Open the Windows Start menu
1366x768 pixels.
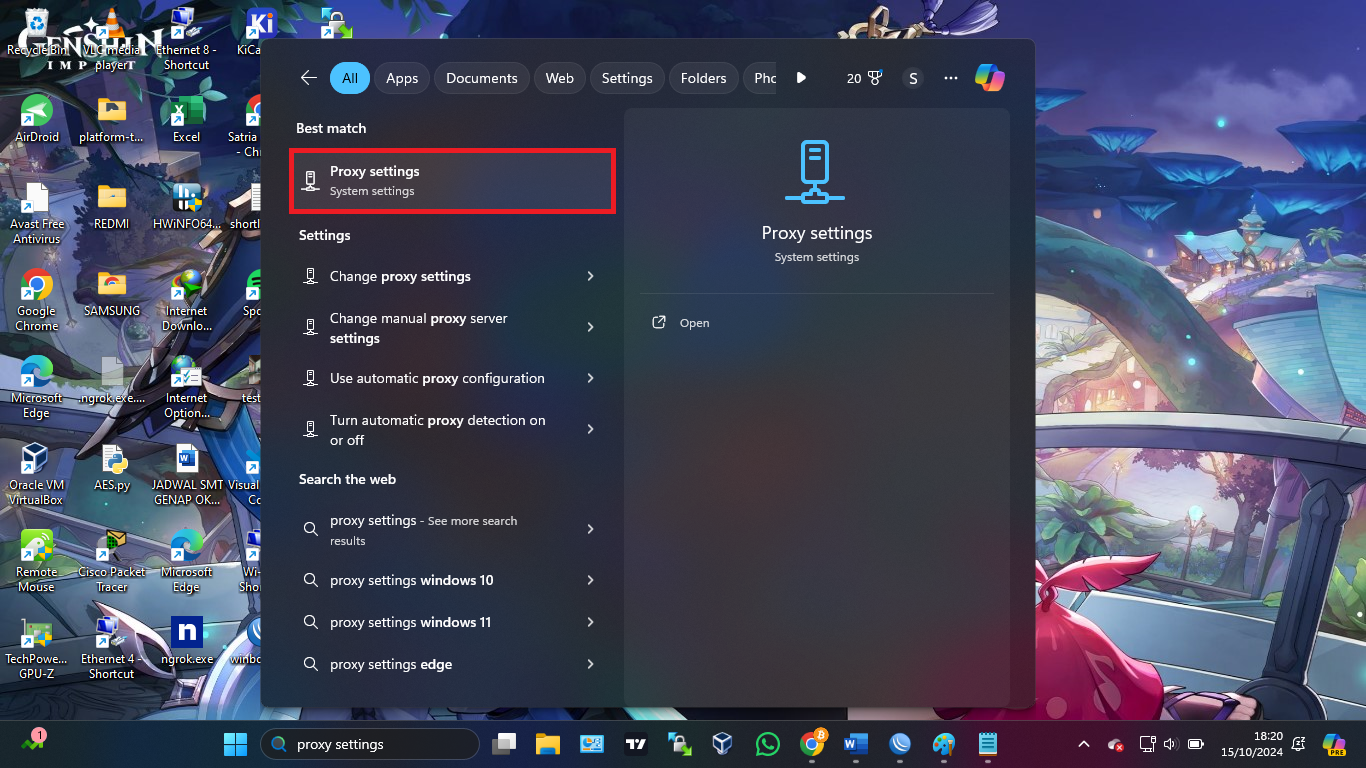click(x=236, y=744)
